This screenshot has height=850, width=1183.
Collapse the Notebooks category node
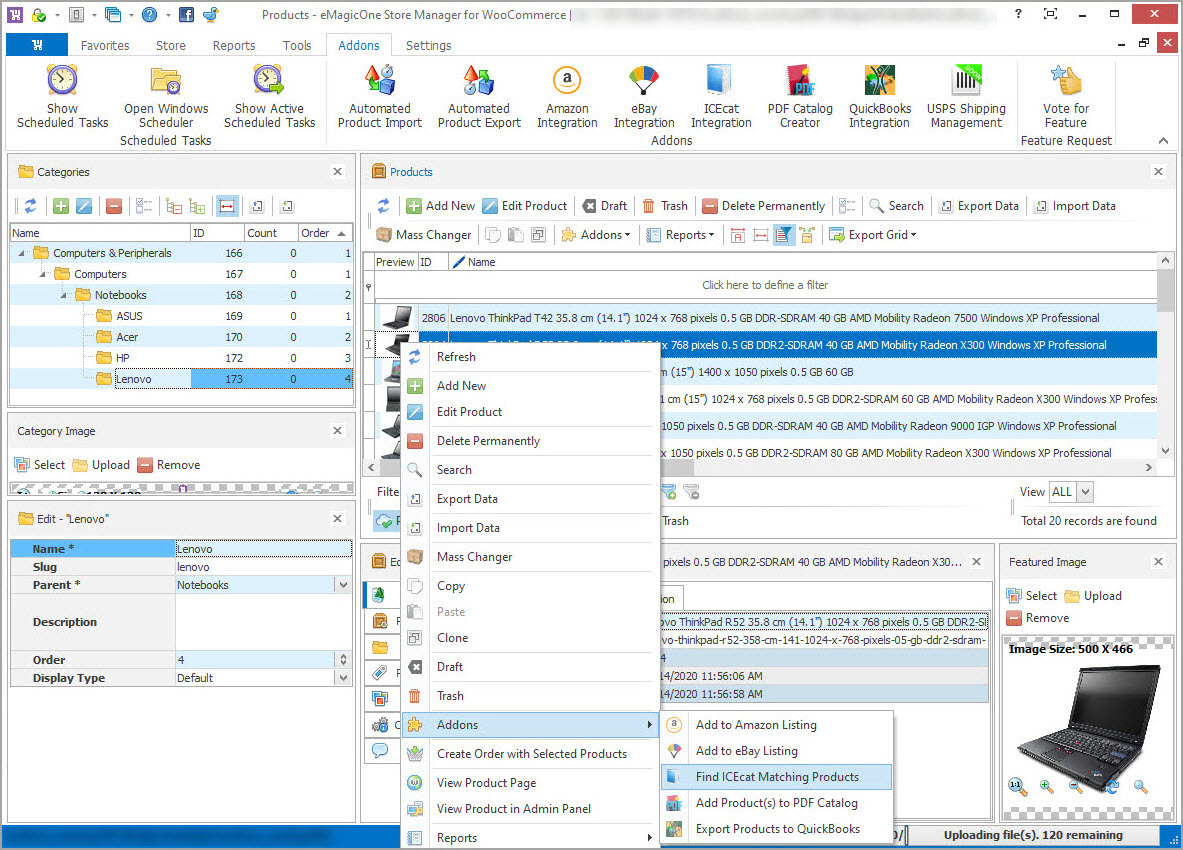click(x=63, y=296)
